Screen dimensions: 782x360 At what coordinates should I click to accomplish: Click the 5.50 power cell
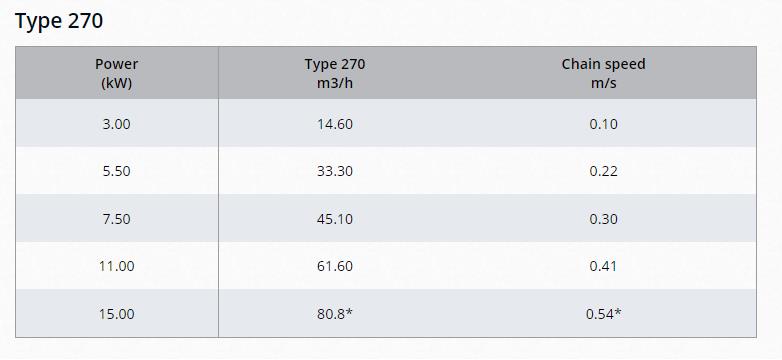coord(117,171)
